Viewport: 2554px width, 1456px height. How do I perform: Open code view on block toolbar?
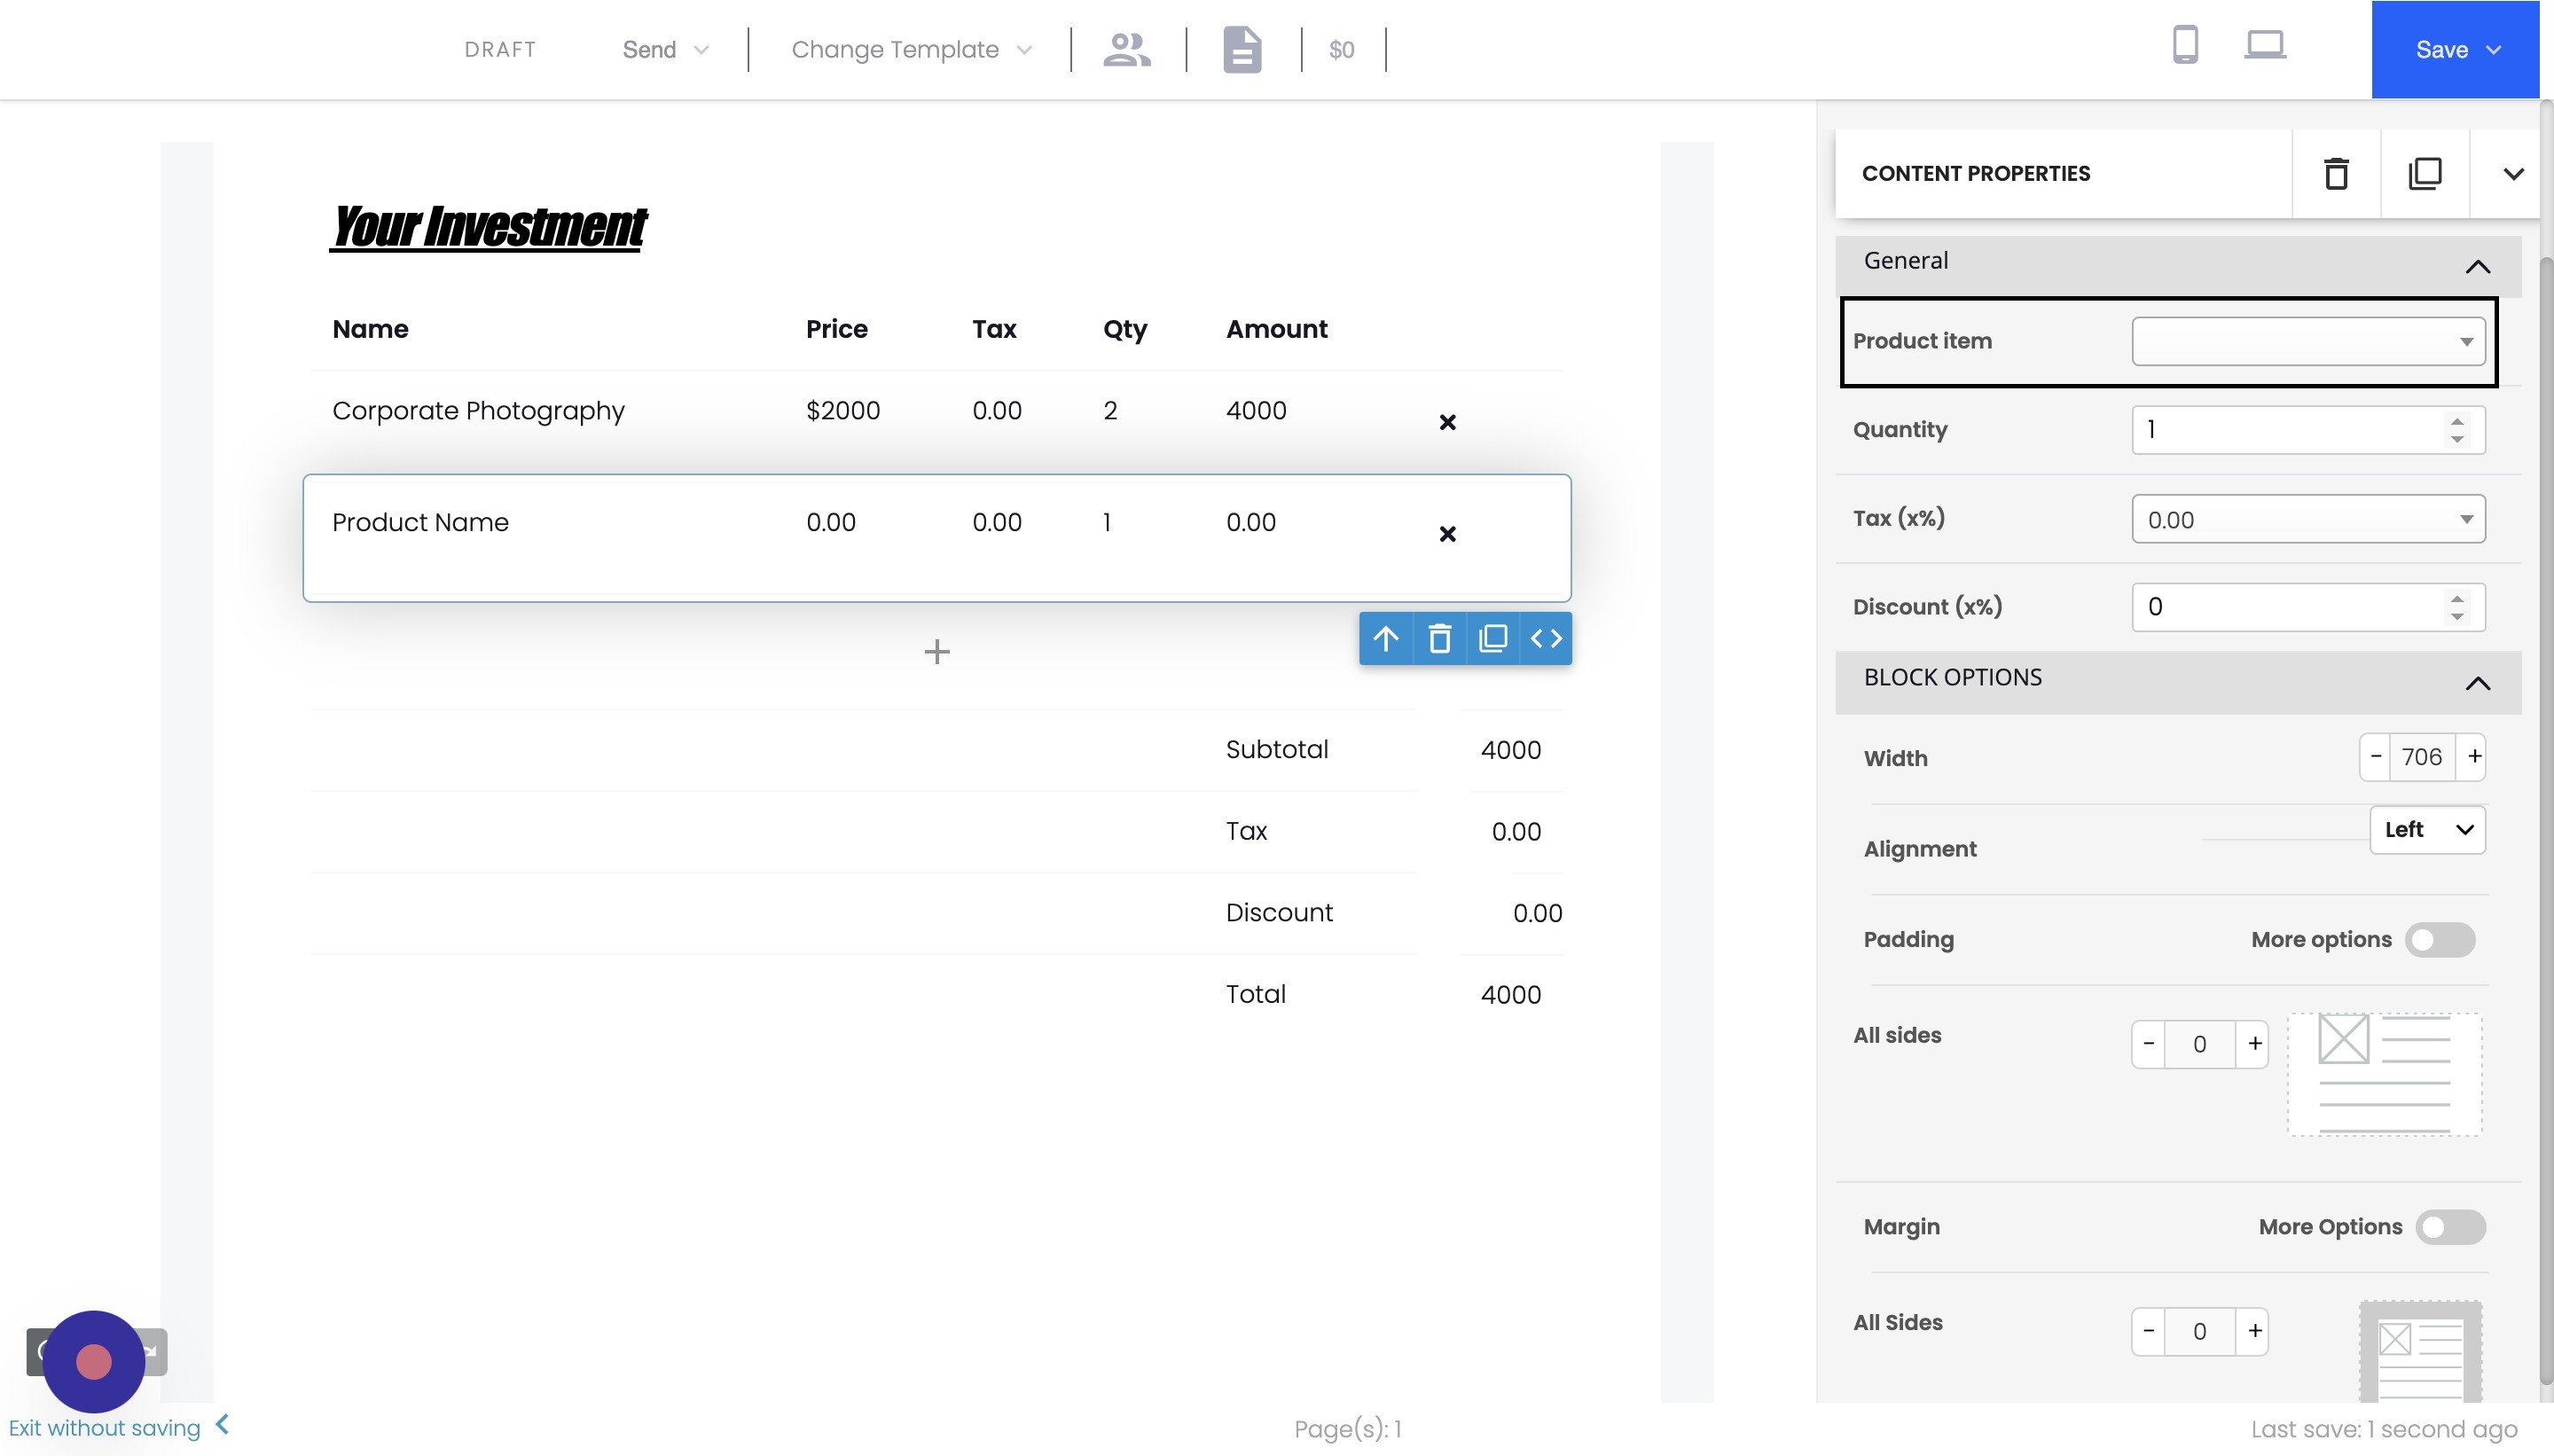[x=1545, y=638]
